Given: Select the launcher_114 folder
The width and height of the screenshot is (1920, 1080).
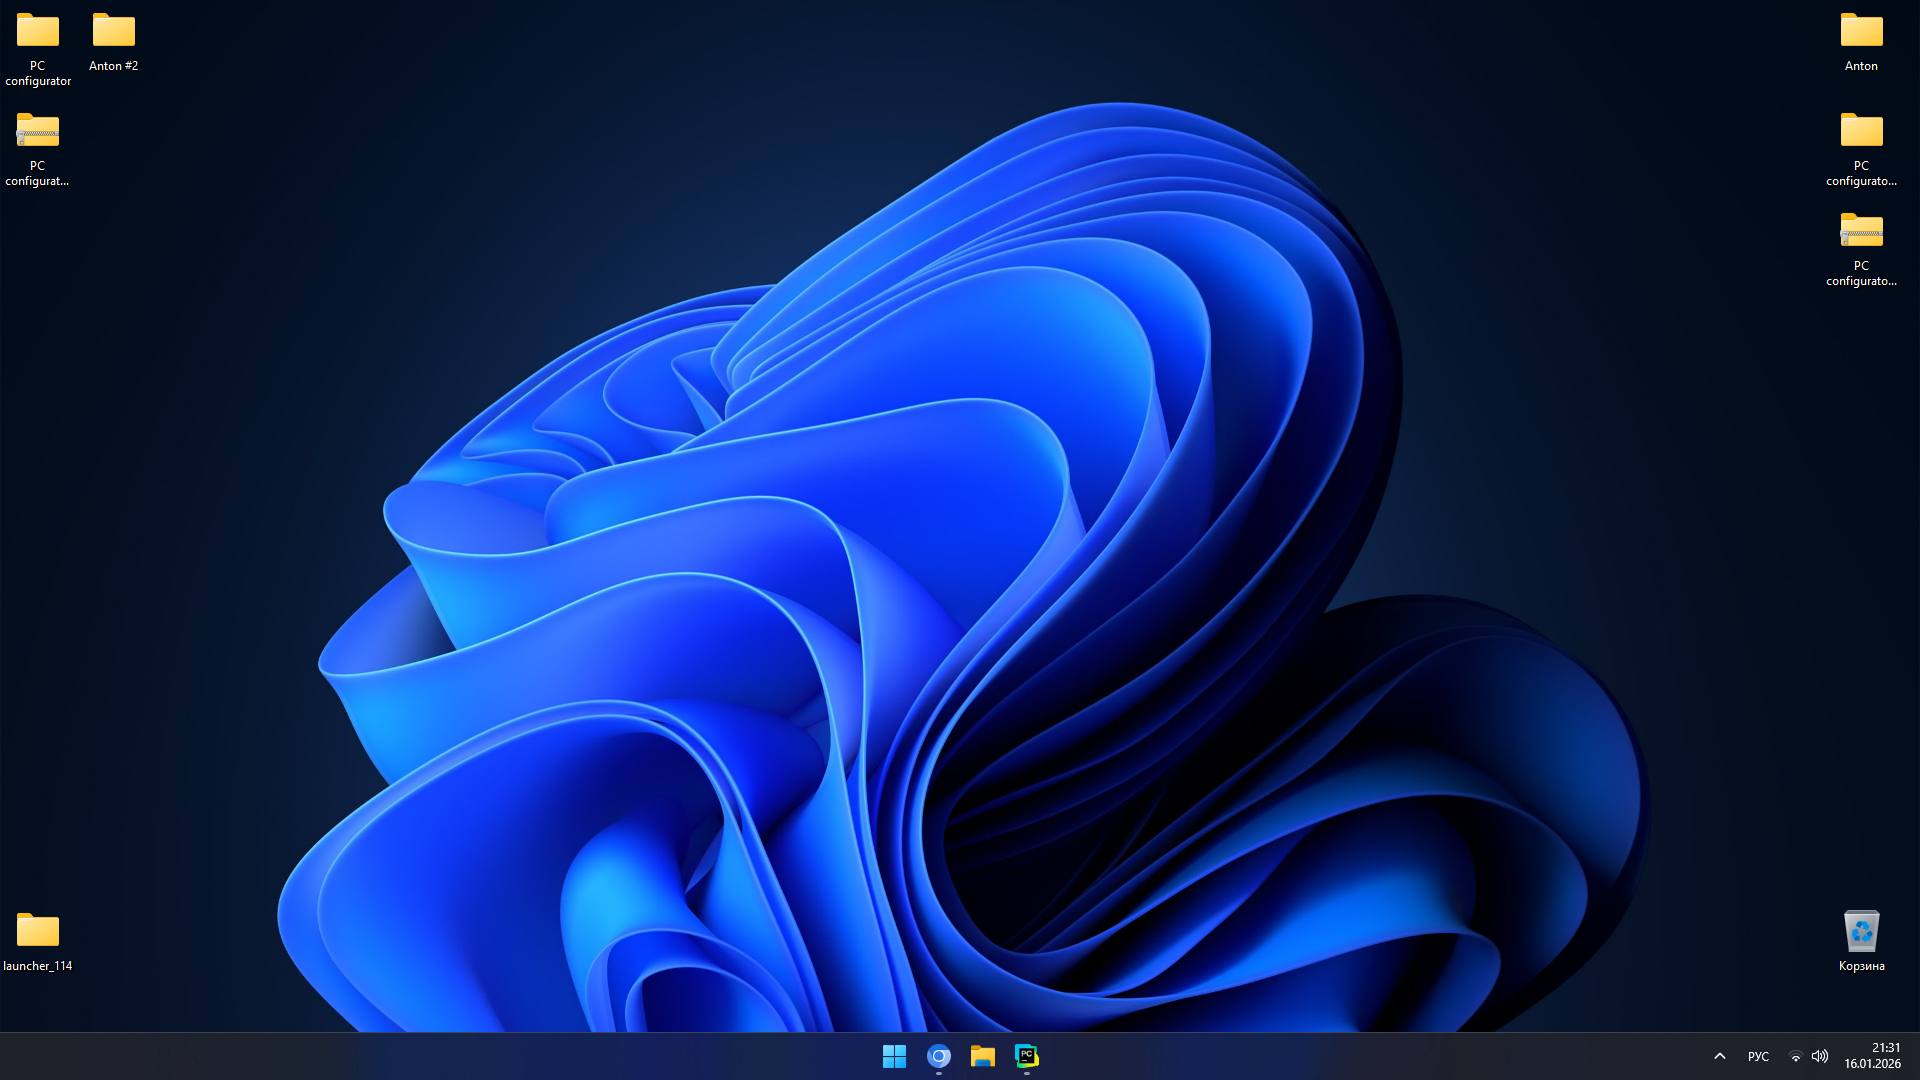Looking at the screenshot, I should (x=38, y=932).
